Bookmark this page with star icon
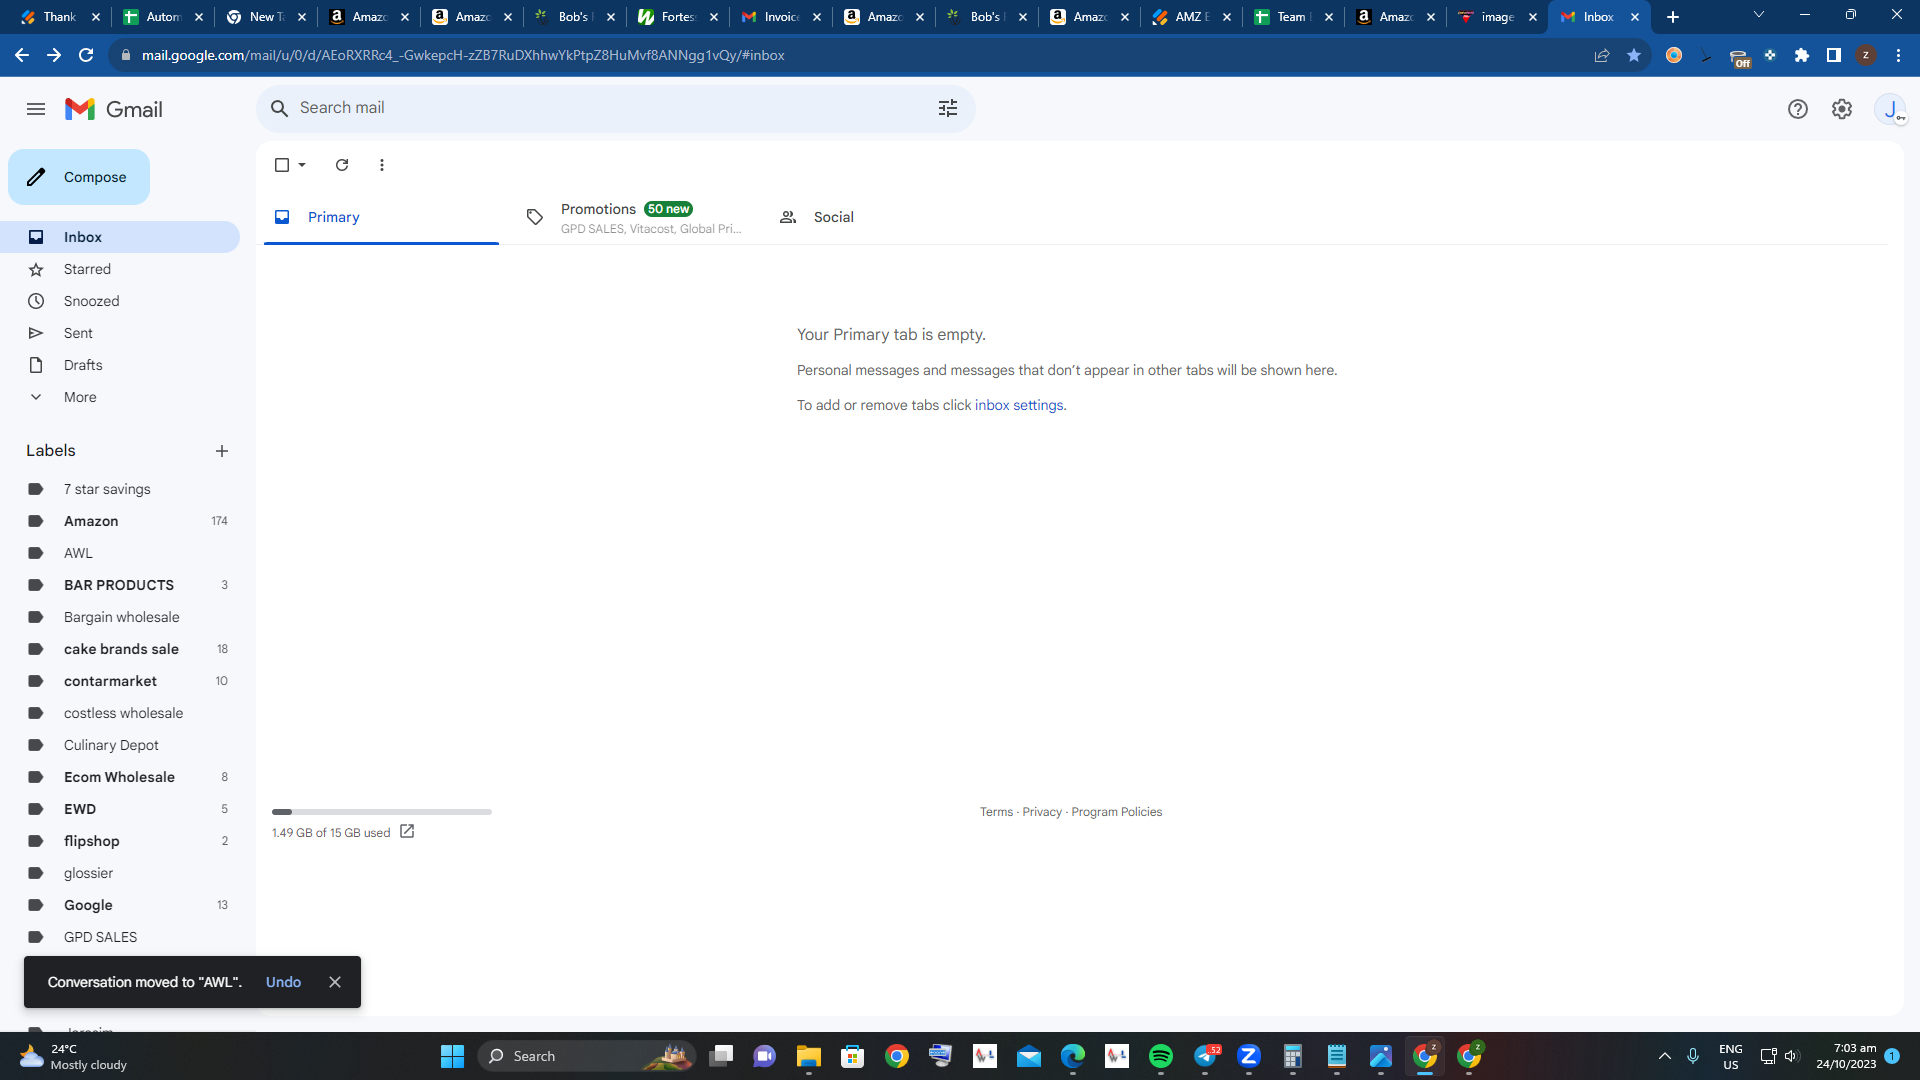The height and width of the screenshot is (1080, 1920). [x=1634, y=55]
